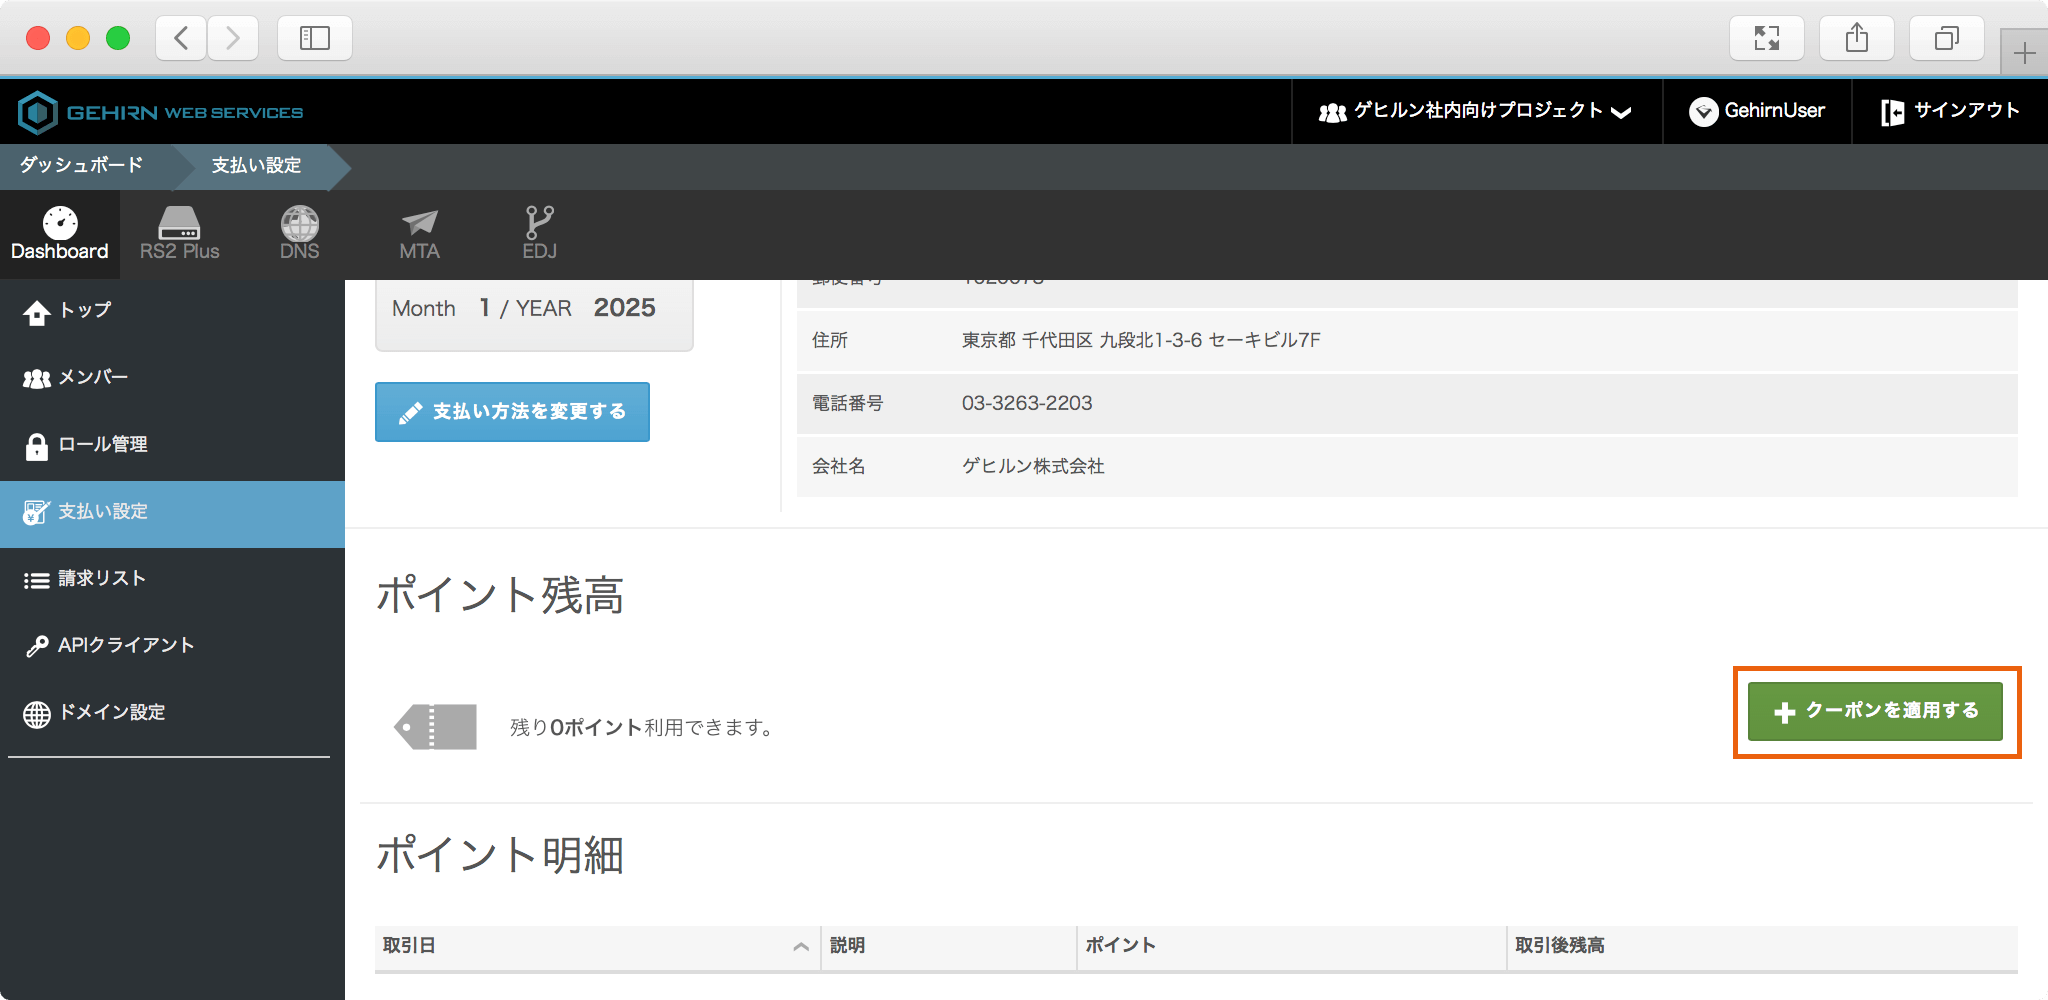Open 請求リスト in the sidebar

[101, 579]
